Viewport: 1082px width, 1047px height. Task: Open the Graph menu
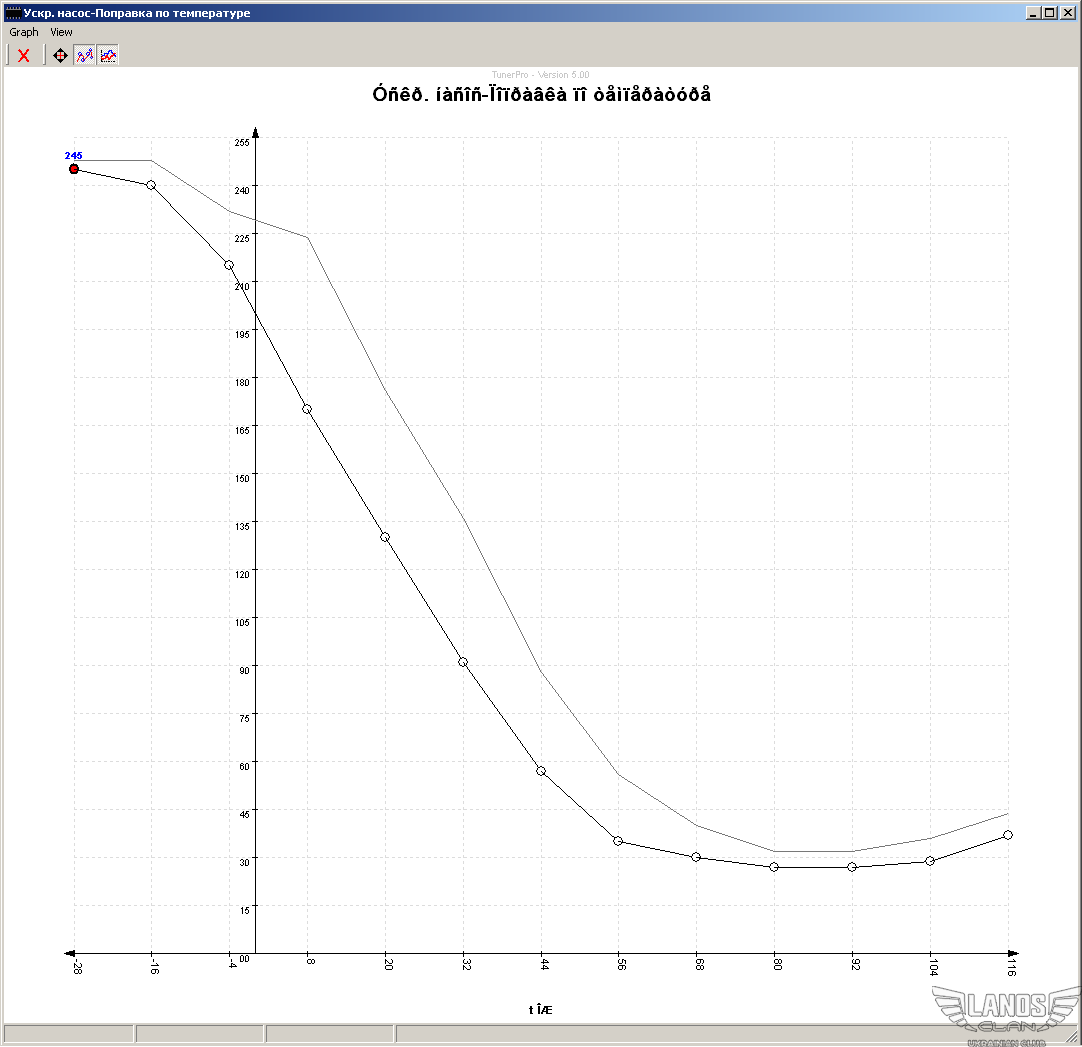tap(24, 32)
